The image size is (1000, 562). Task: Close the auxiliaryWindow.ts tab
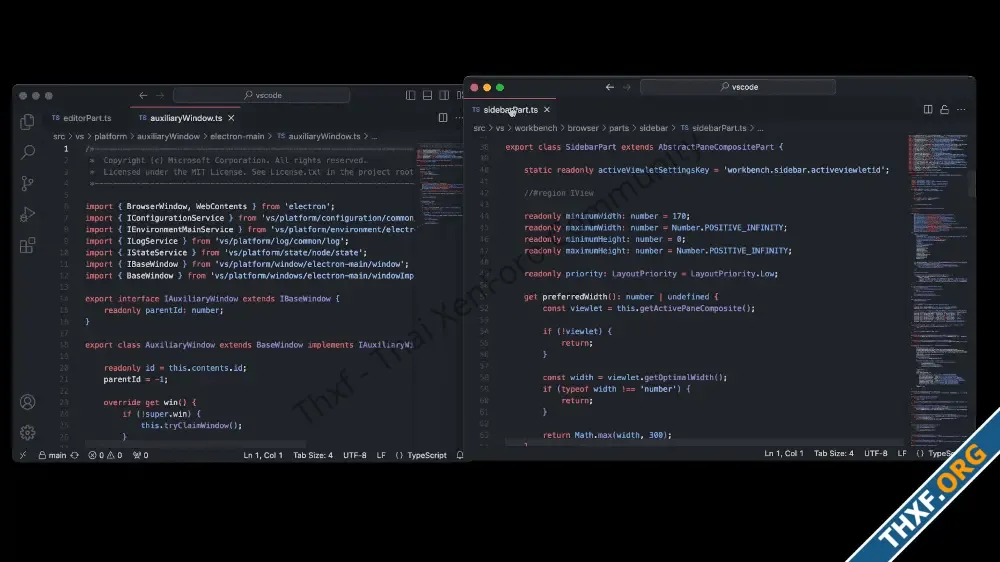(232, 118)
